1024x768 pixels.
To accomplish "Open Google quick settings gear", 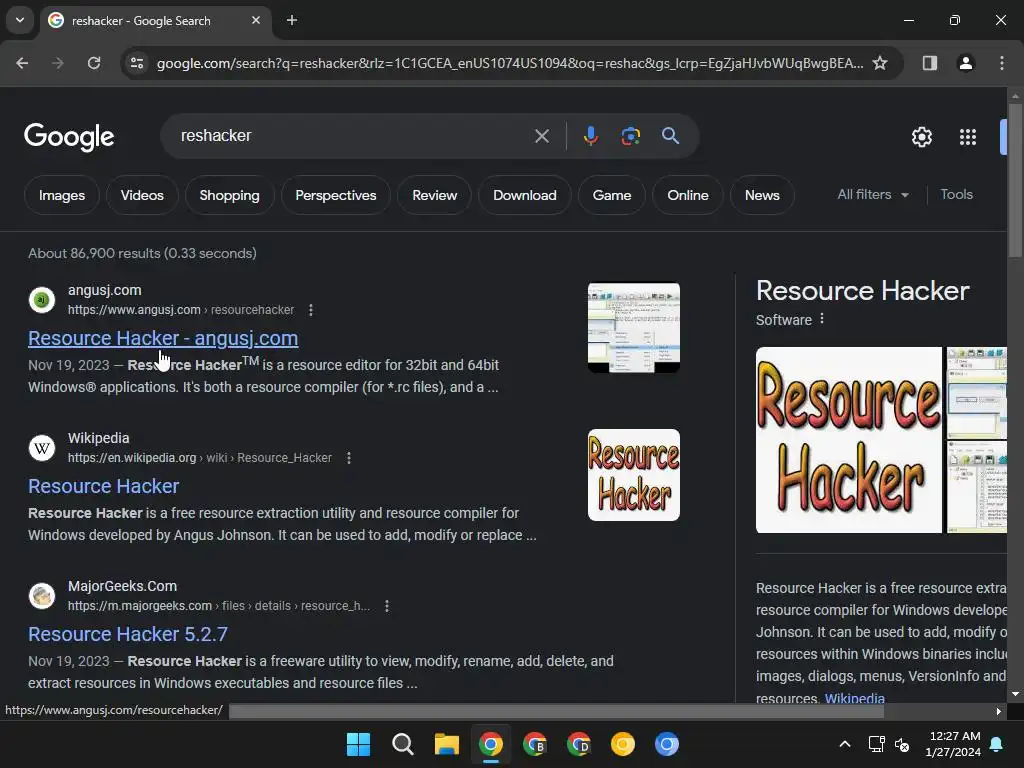I will click(x=922, y=137).
